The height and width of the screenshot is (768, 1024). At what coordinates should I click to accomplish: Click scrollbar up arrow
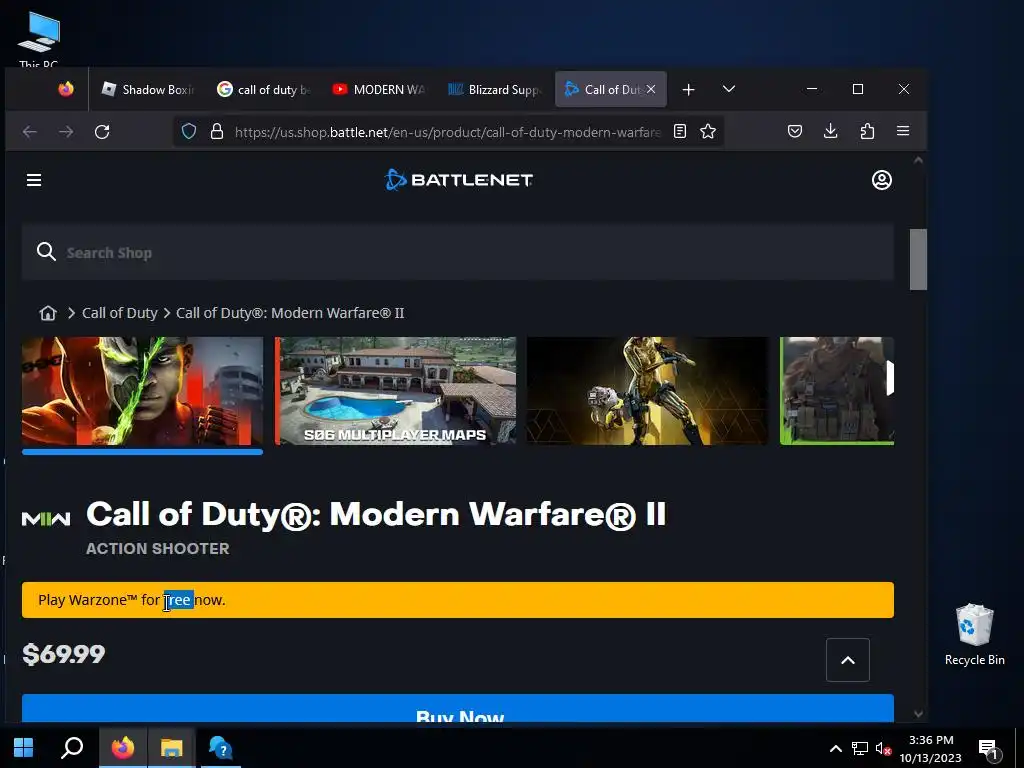pos(918,160)
